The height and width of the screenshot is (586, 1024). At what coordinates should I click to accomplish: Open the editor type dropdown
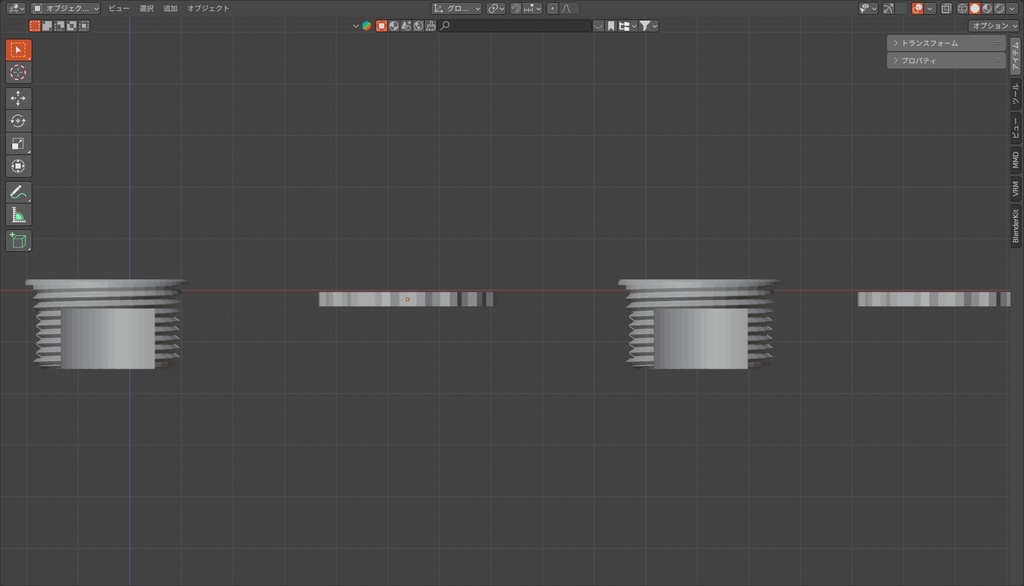(16, 8)
